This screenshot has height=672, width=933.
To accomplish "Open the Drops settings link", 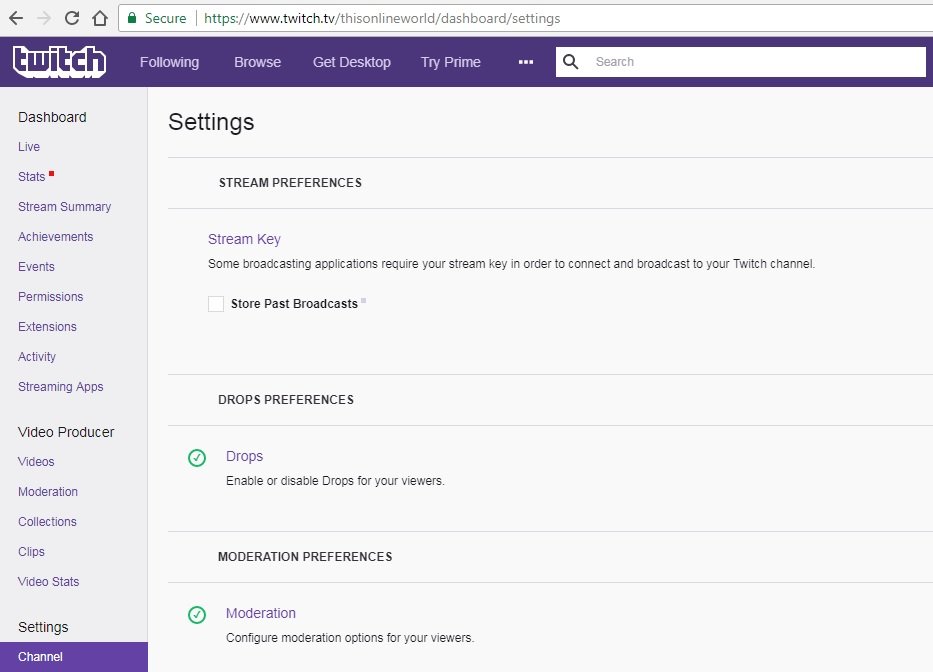I will coord(245,456).
